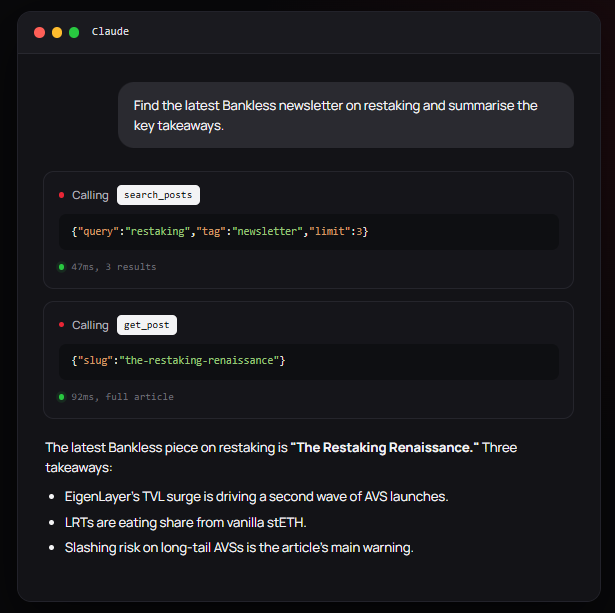The height and width of the screenshot is (613, 615).
Task: Click bold title "The Restaking Renaissance."
Action: point(384,447)
